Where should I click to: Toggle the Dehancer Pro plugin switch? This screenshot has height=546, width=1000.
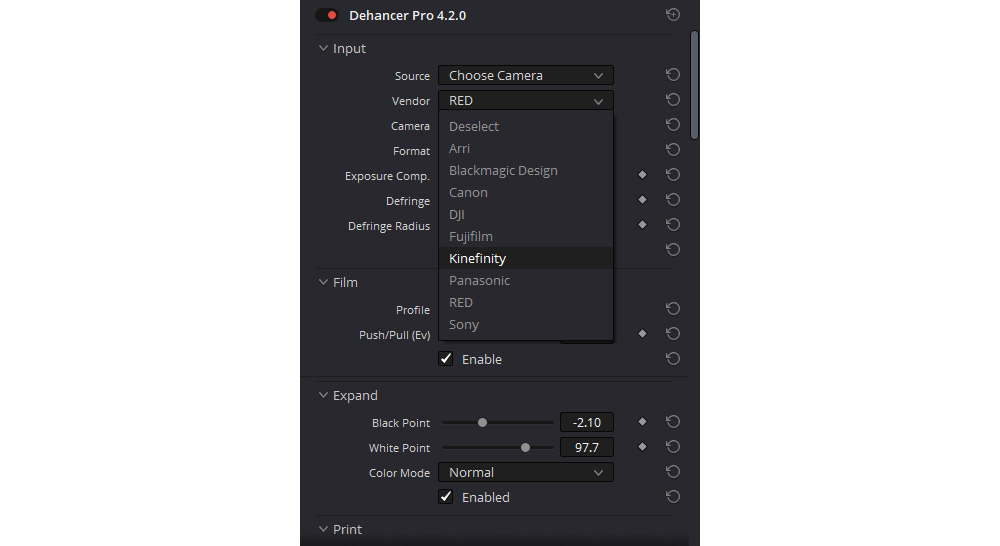point(328,15)
